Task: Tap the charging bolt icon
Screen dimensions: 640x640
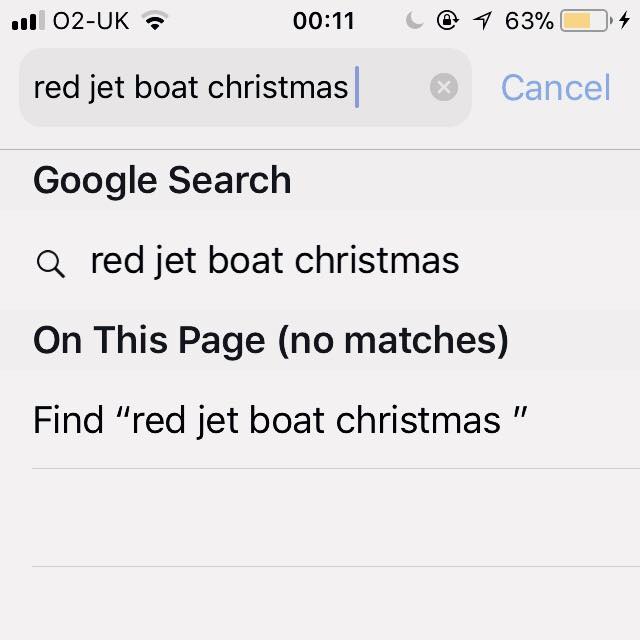Action: [x=624, y=20]
